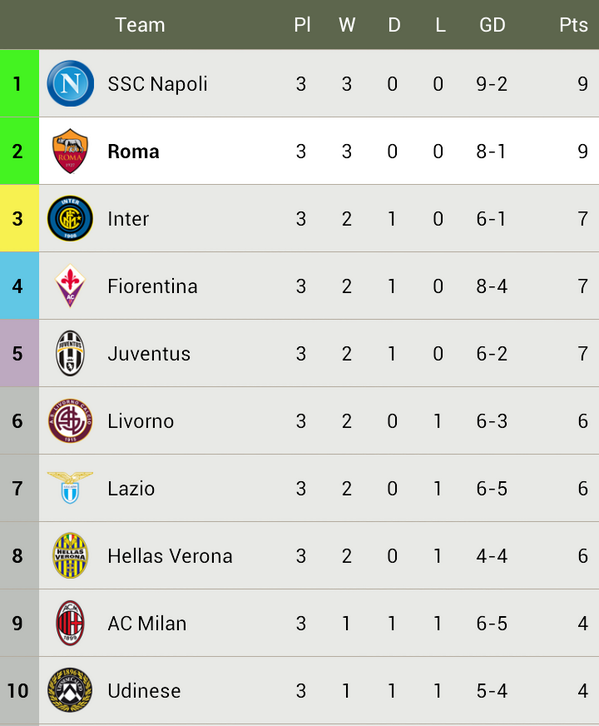Viewport: 599px width, 726px height.
Task: Open the Juventus crest icon
Action: coord(70,353)
